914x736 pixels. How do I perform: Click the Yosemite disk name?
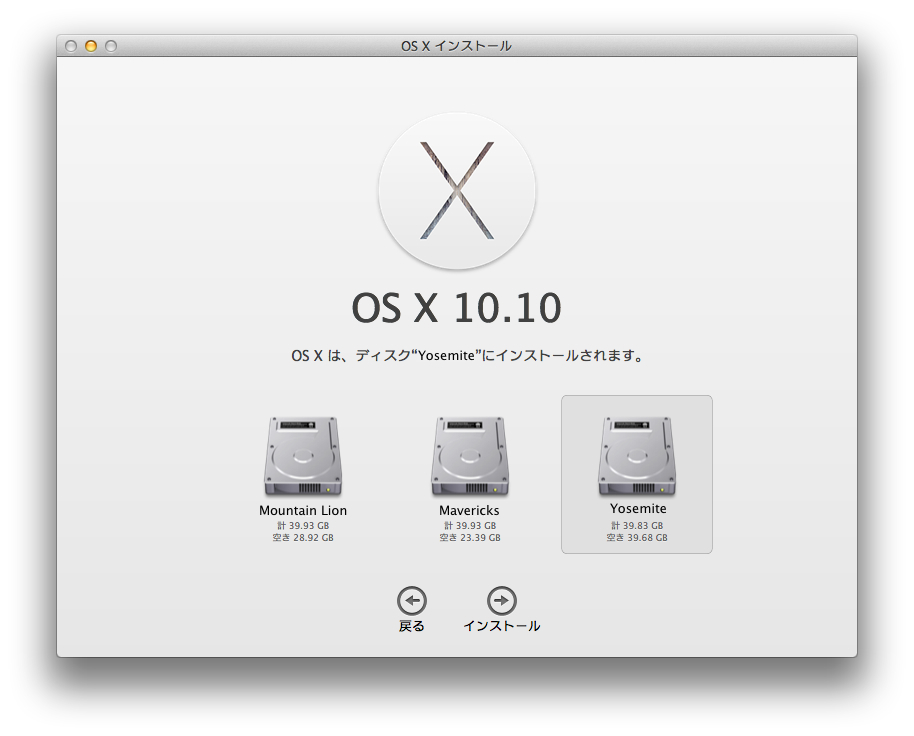pyautogui.click(x=638, y=509)
